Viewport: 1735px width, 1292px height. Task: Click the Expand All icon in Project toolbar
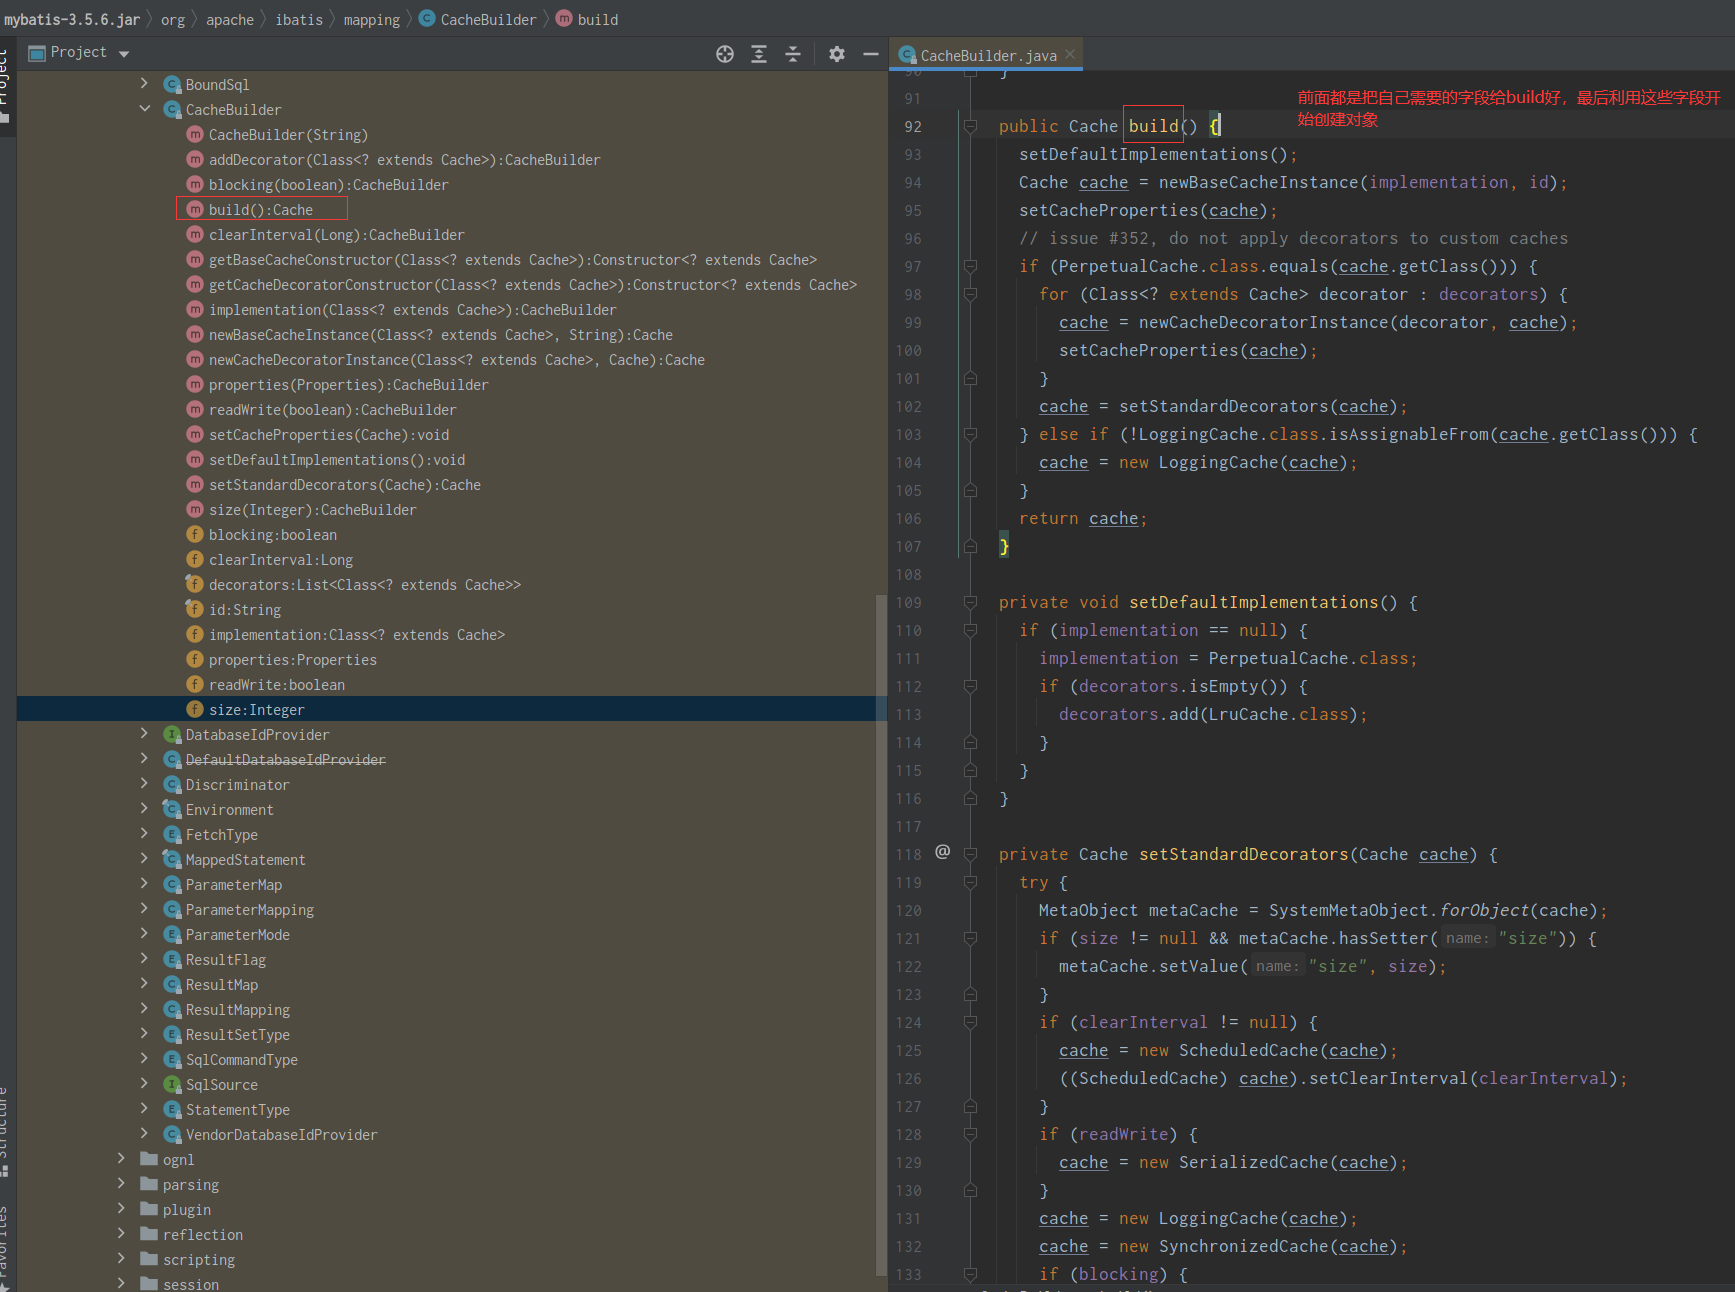click(758, 54)
